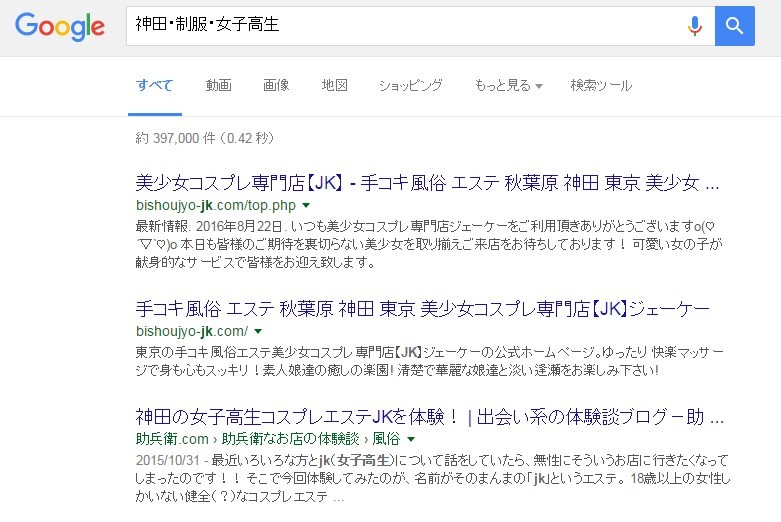Activate voice search microphone icon

coord(694,26)
